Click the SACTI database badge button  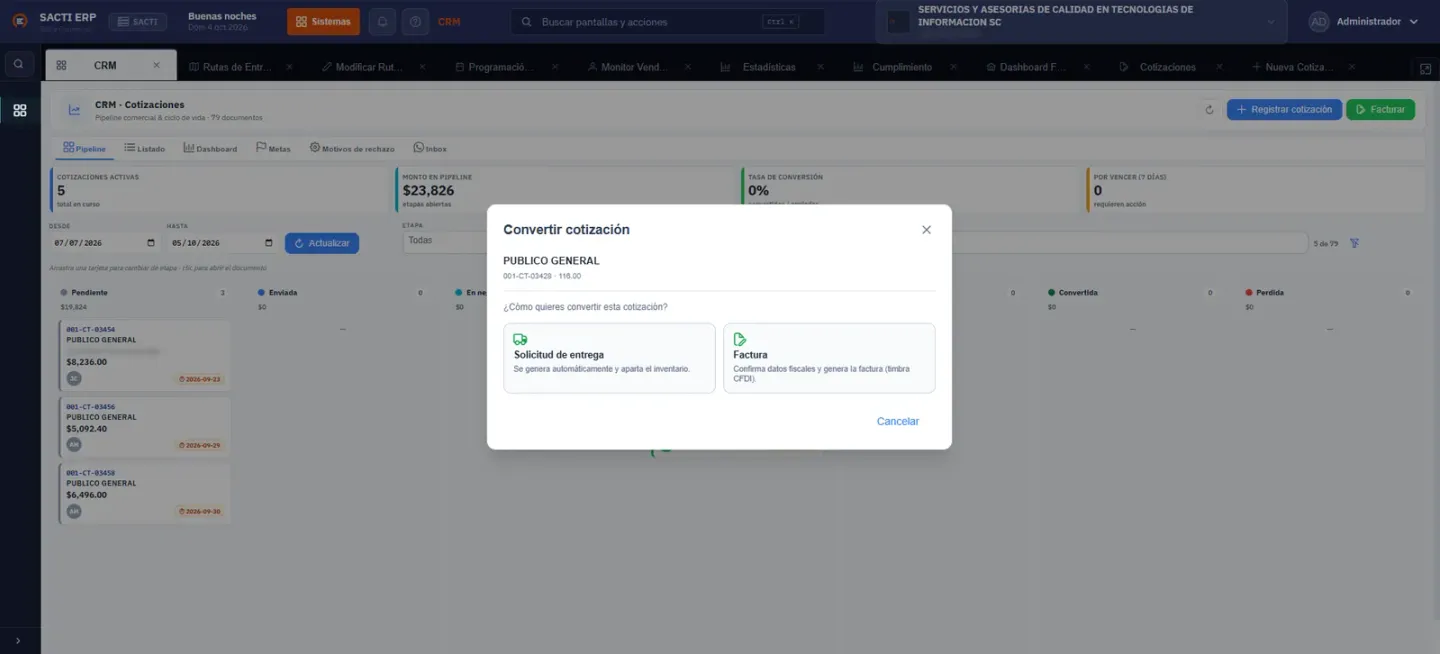137,22
